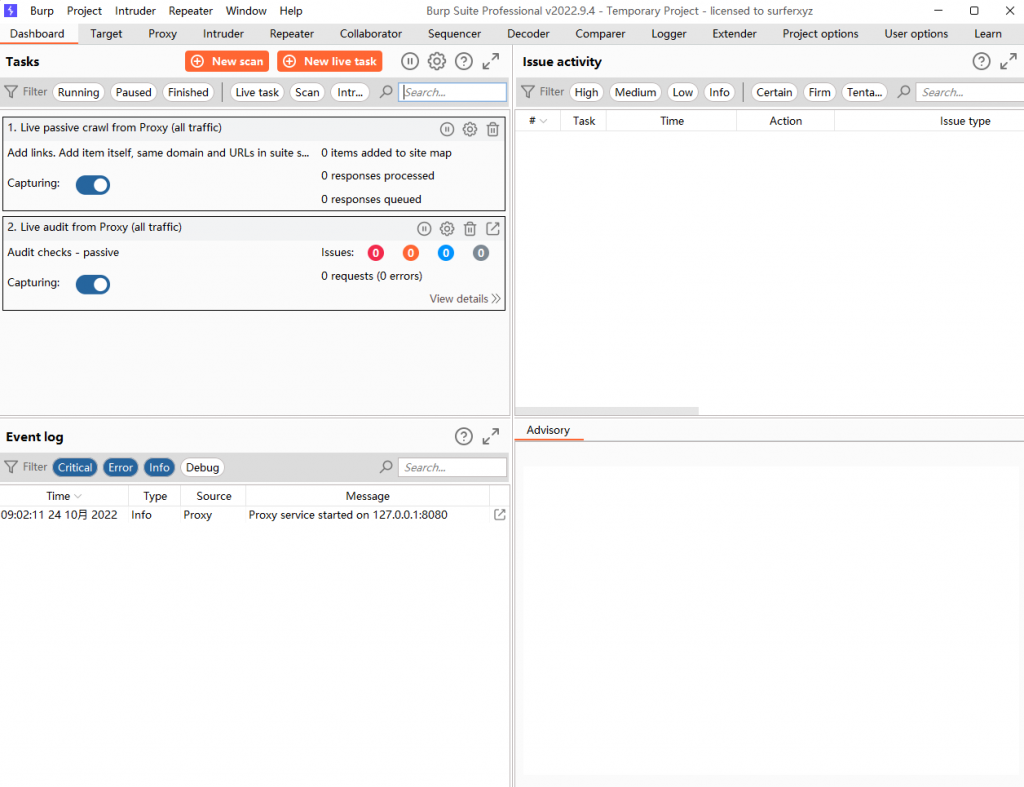Viewport: 1024px width, 787px height.
Task: Toggle the High severity issue filter
Action: pos(586,92)
